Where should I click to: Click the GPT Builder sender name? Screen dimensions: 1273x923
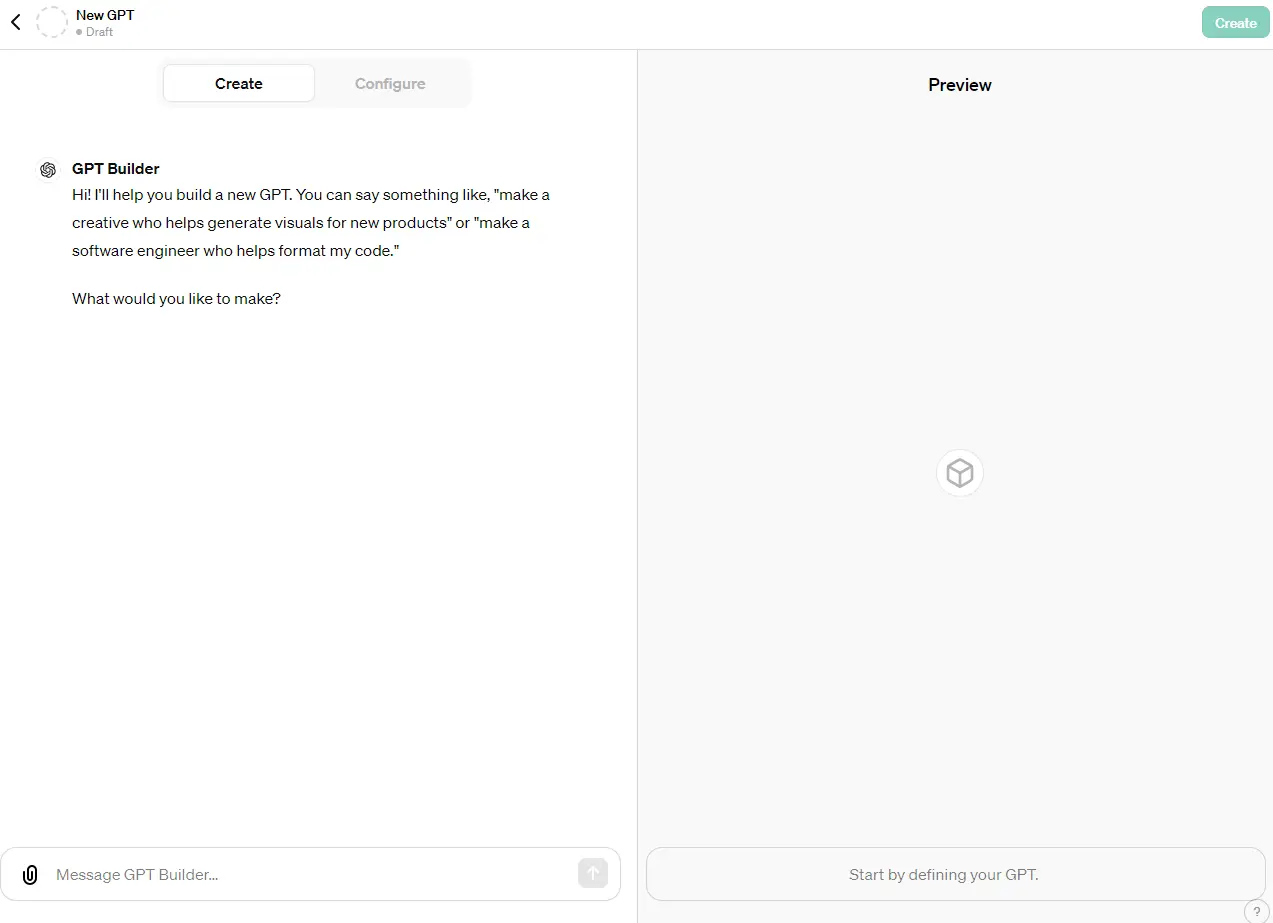116,169
